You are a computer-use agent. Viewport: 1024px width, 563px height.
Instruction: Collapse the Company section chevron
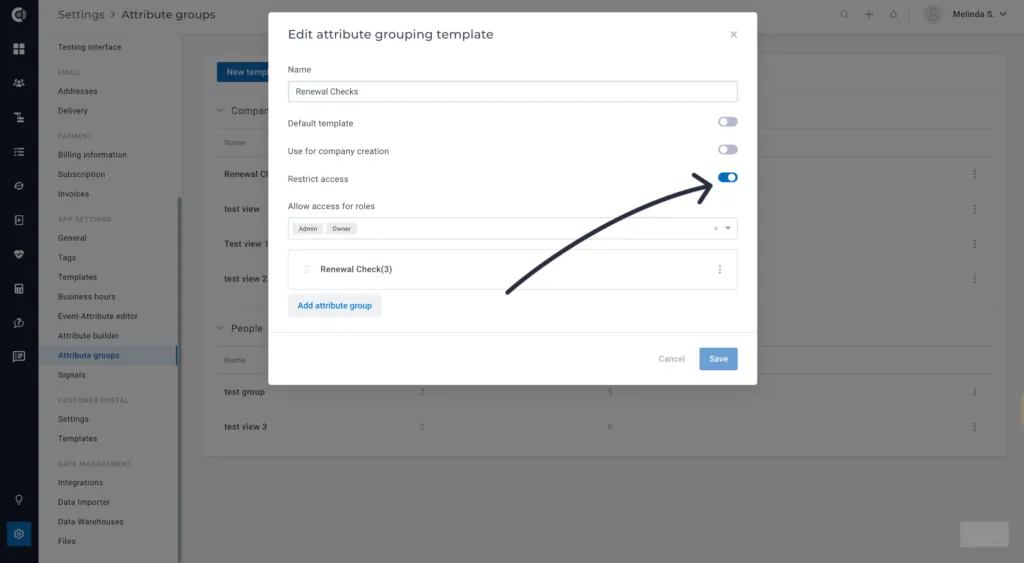[220, 110]
